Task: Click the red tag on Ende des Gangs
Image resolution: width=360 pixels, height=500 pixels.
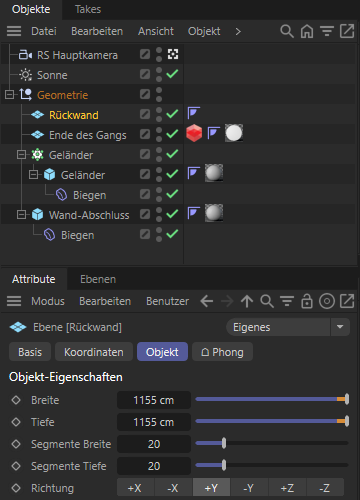Action: click(194, 134)
